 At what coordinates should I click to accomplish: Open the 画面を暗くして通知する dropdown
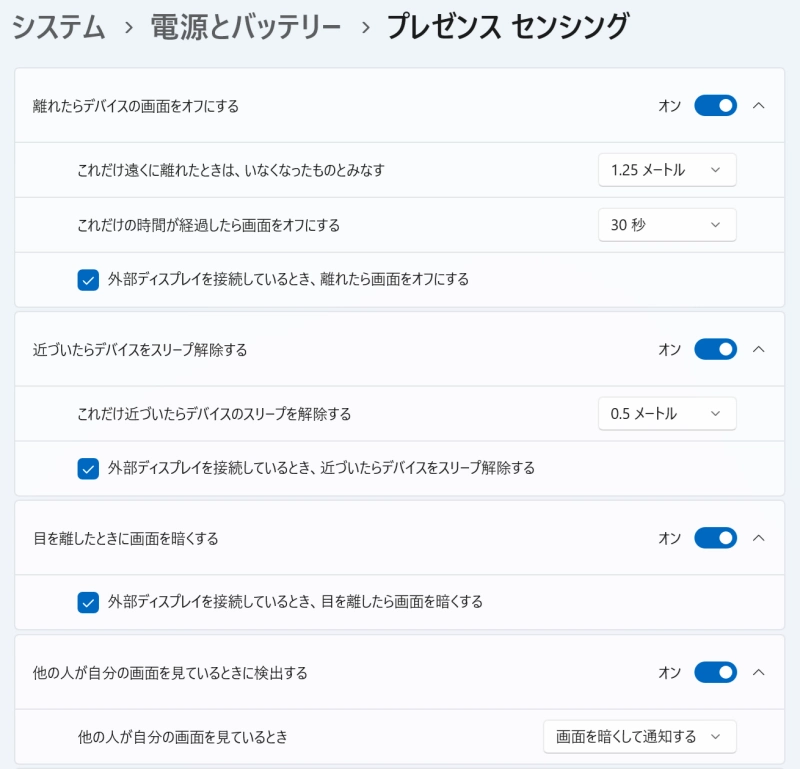(x=640, y=737)
